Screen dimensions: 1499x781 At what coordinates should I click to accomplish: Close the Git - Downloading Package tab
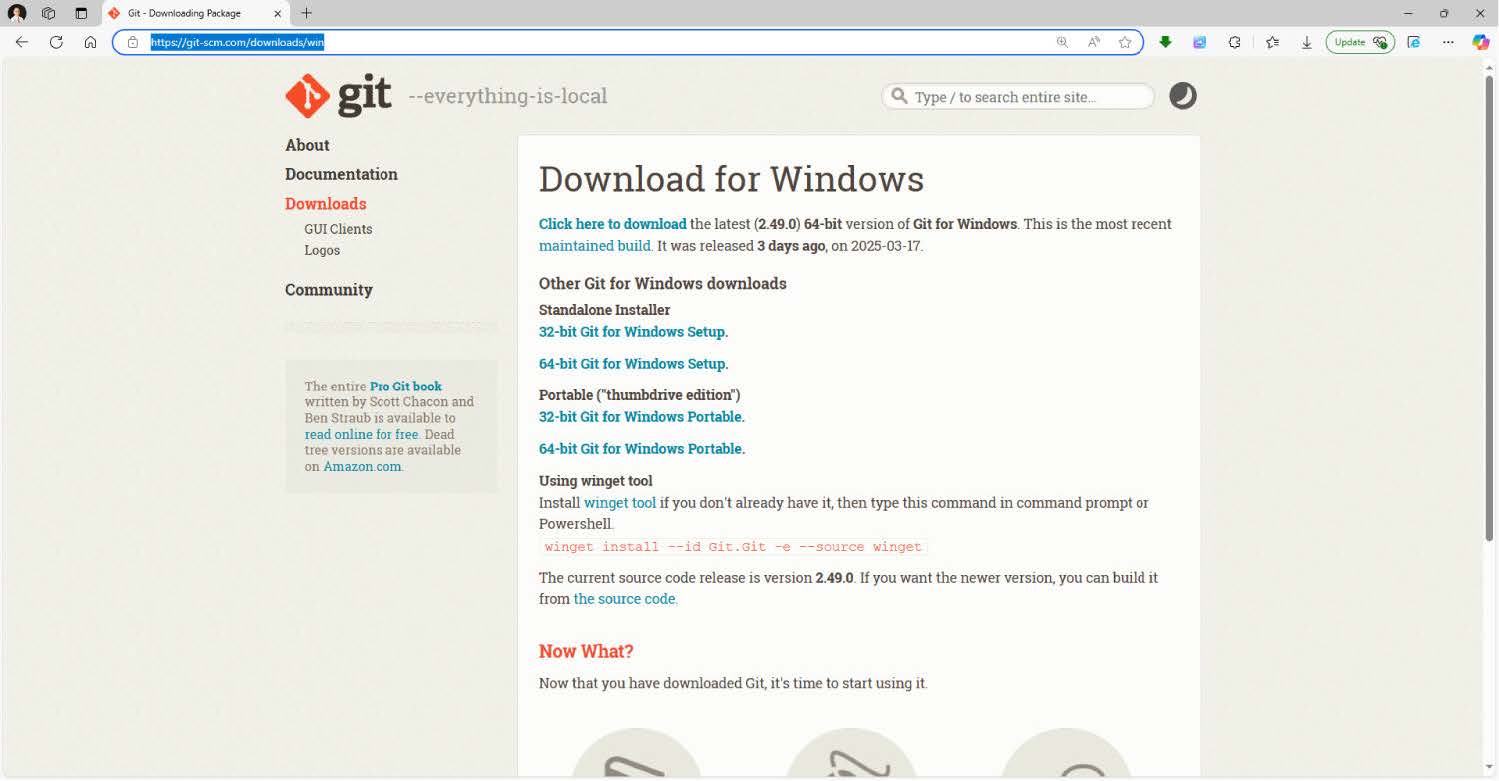(277, 13)
